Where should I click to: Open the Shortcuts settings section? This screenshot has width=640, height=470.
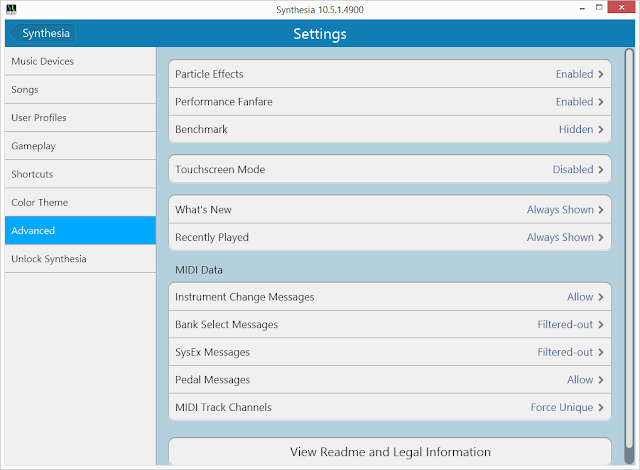click(x=80, y=174)
